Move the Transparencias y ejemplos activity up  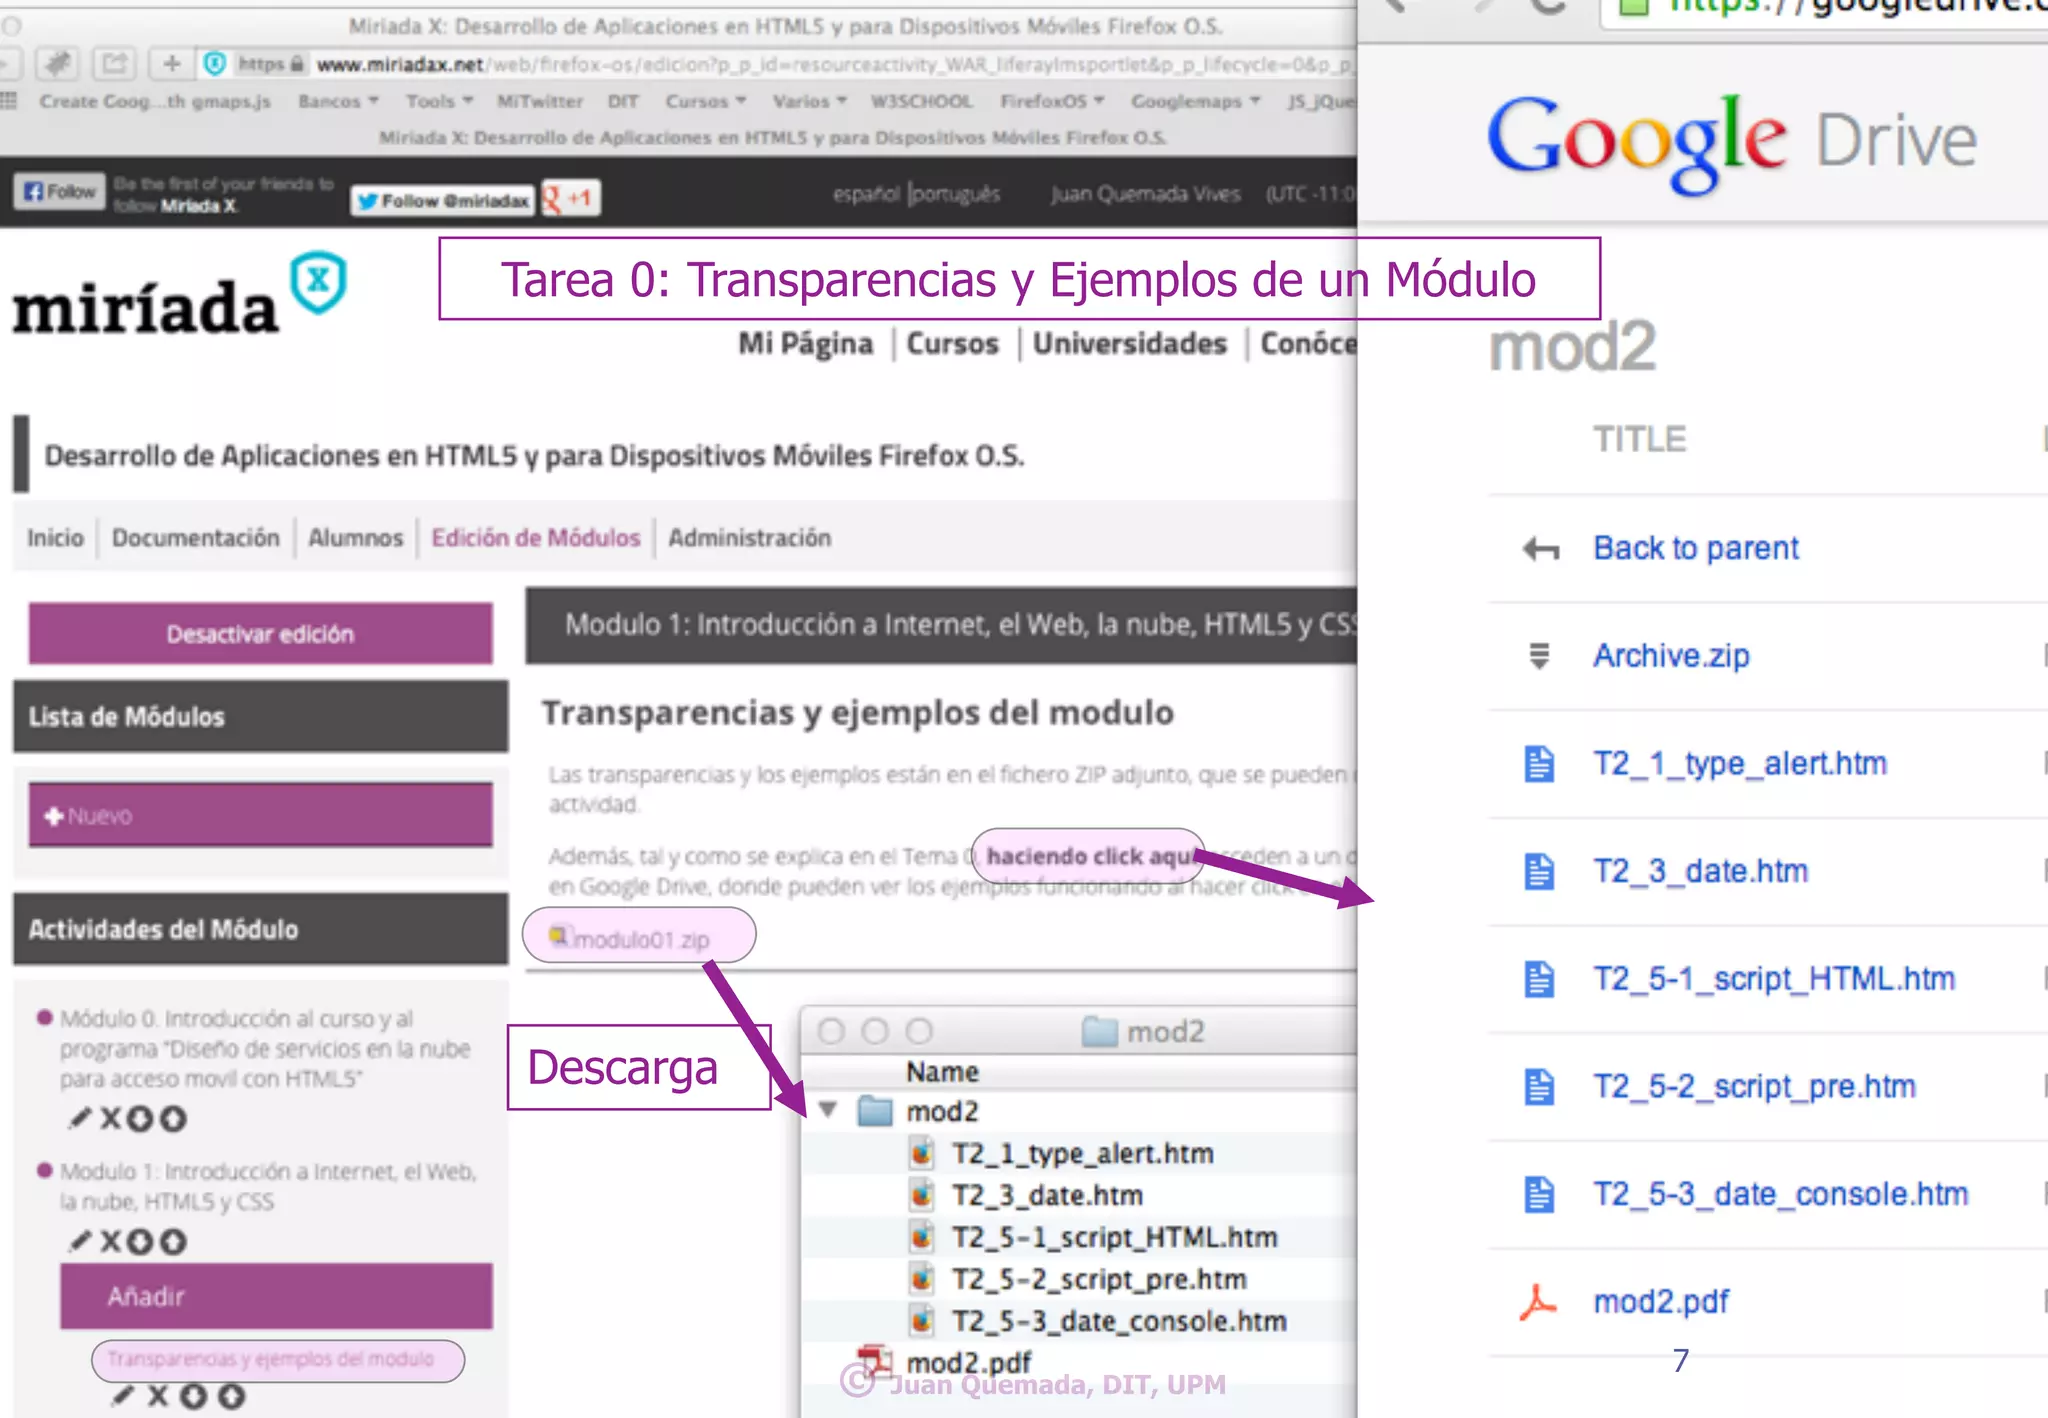(231, 1396)
